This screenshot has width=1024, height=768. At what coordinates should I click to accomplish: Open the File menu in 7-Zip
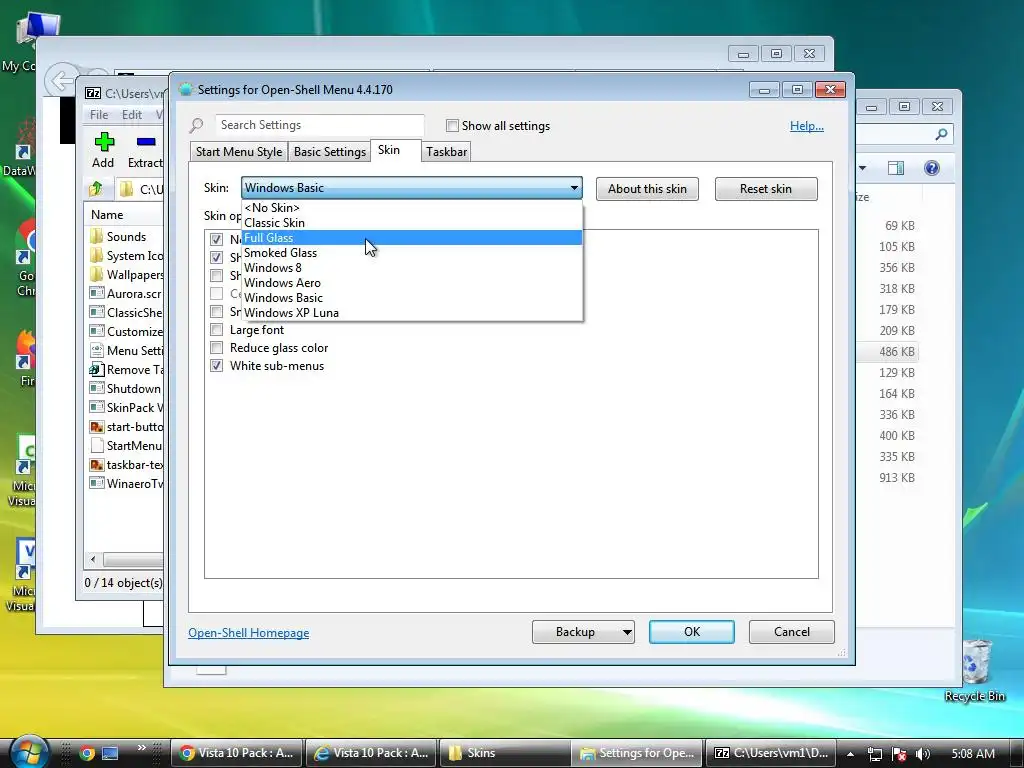click(99, 114)
